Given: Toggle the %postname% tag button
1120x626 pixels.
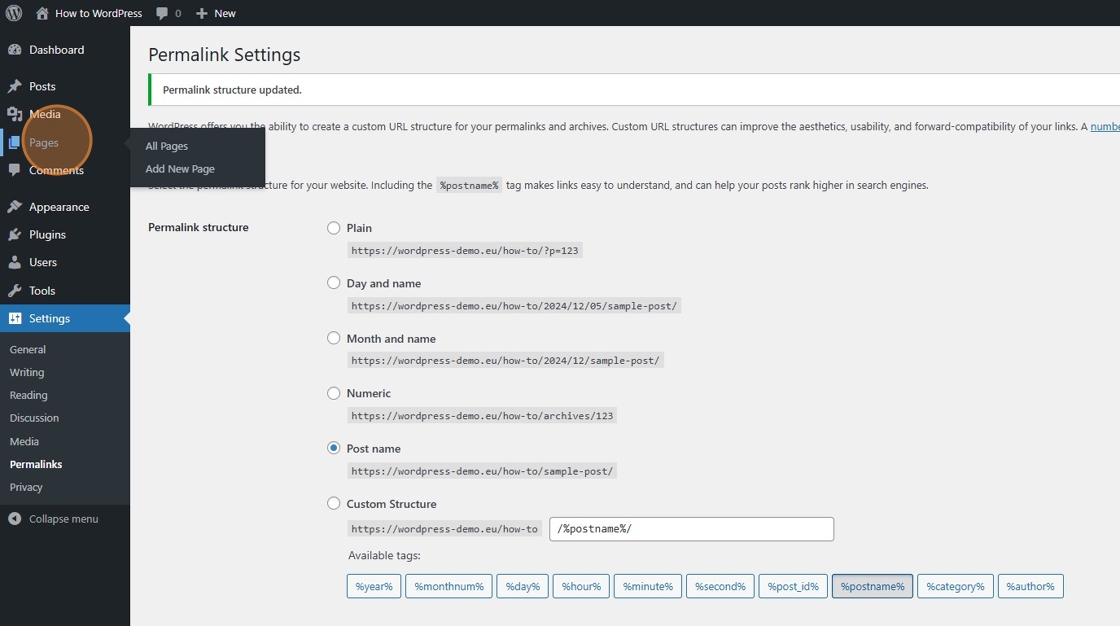Looking at the screenshot, I should pyautogui.click(x=872, y=586).
